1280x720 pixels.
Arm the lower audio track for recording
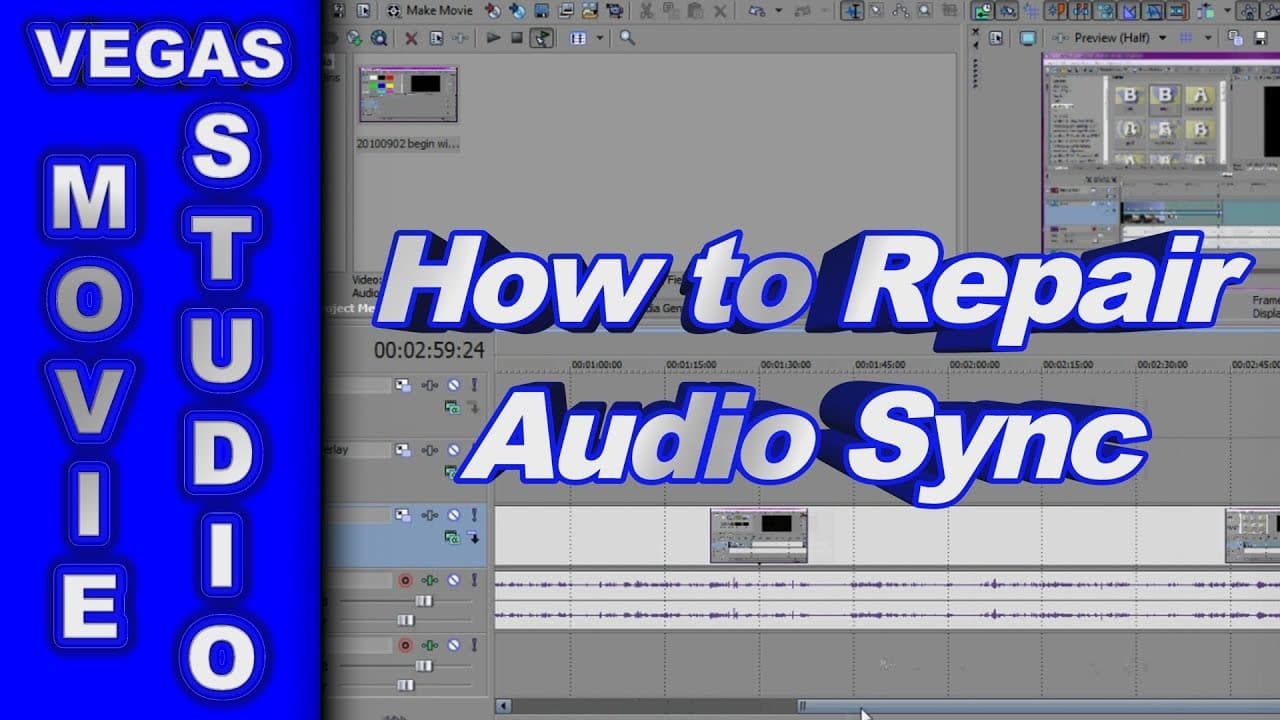point(406,645)
